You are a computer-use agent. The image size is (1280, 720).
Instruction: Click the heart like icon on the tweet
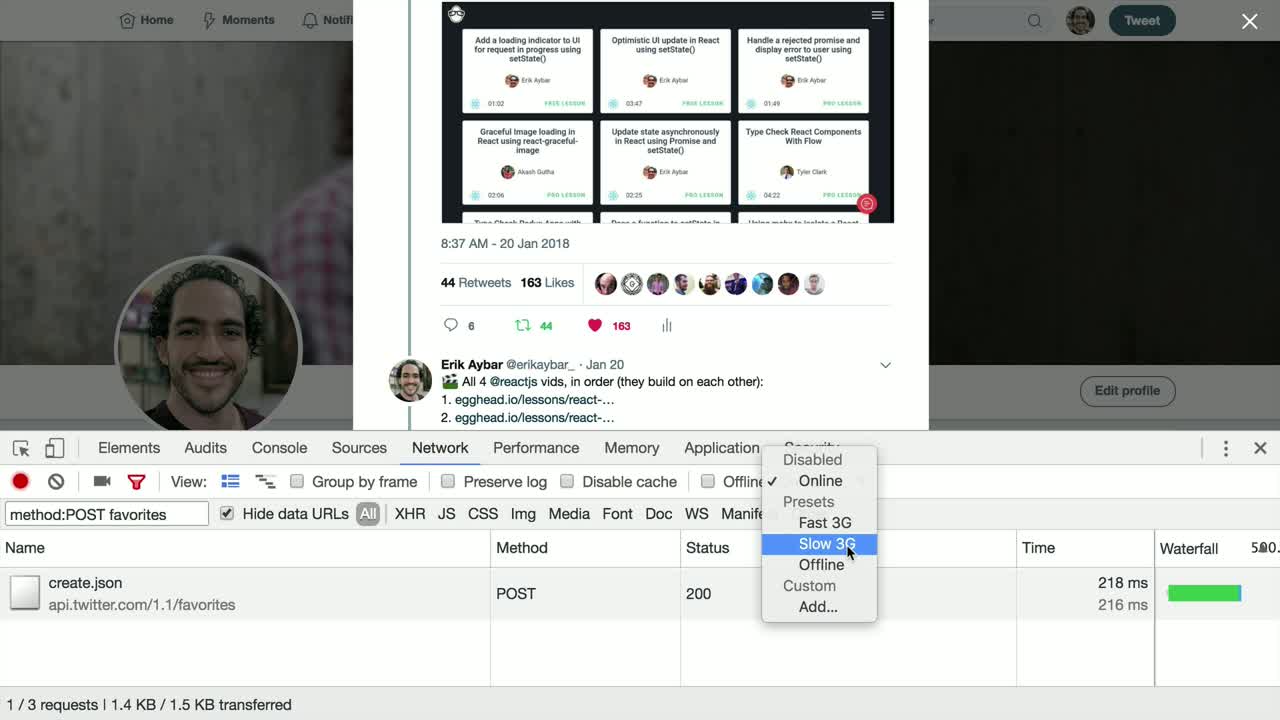(x=595, y=325)
